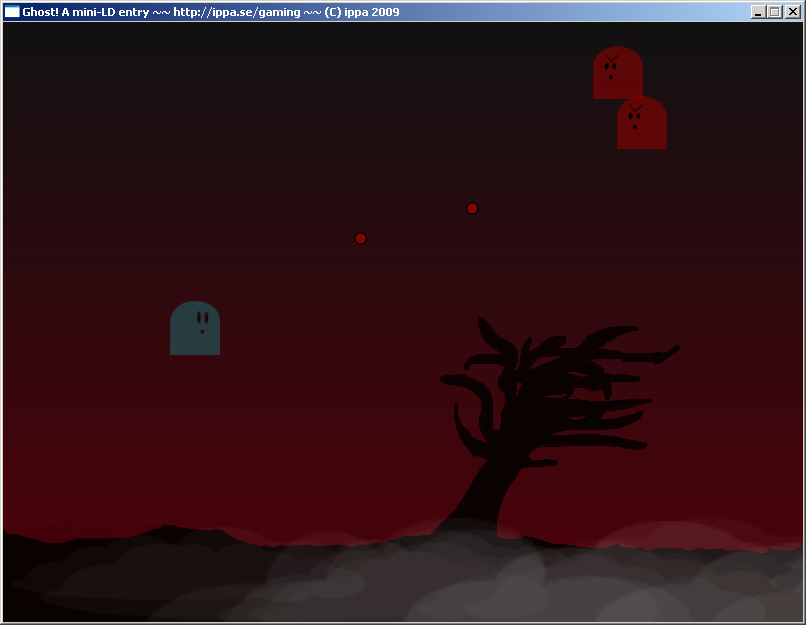The width and height of the screenshot is (806, 625).
Task: Click the blue-gray player ghost
Action: (195, 328)
